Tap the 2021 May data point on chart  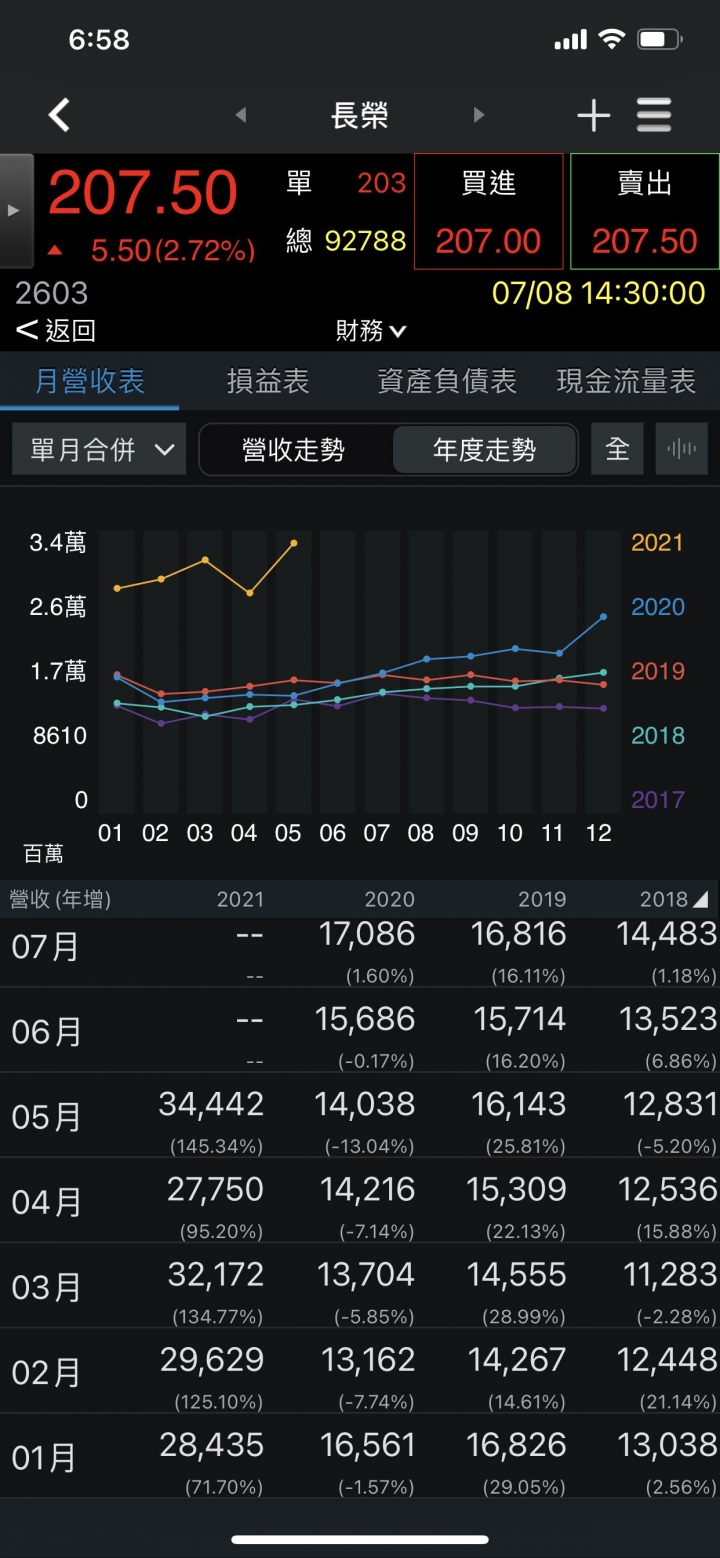pyautogui.click(x=294, y=543)
